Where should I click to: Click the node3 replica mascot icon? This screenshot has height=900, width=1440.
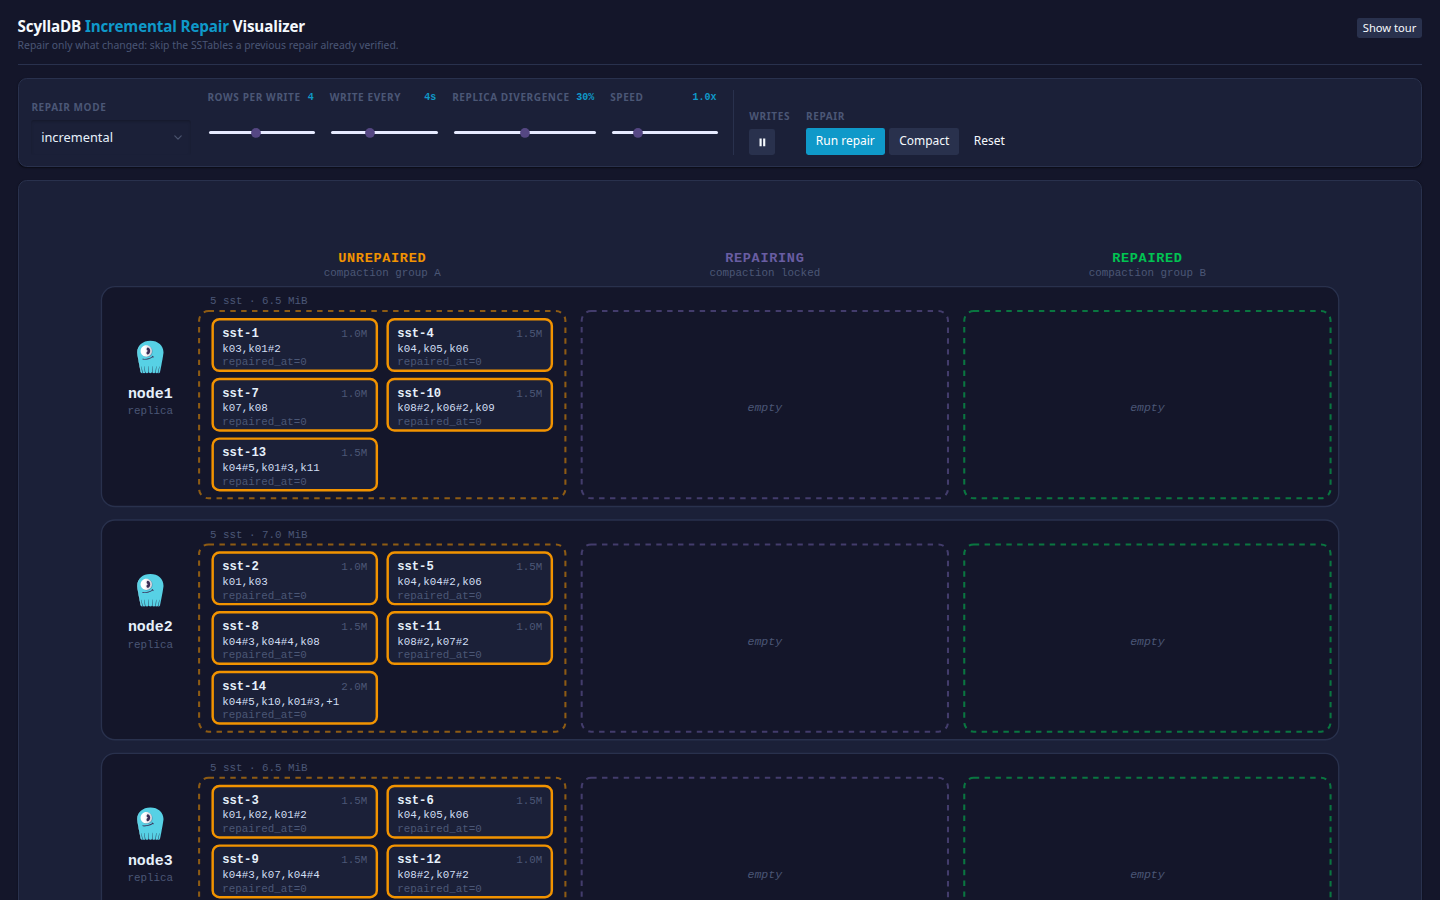pyautogui.click(x=150, y=824)
